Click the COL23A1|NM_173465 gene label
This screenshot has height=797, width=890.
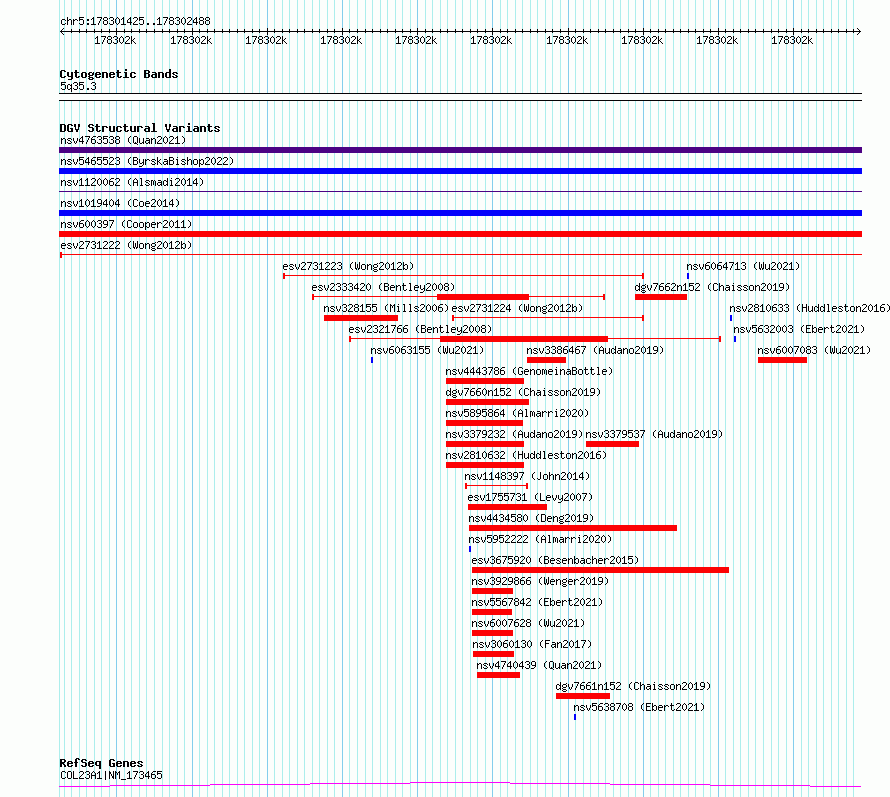point(111,775)
